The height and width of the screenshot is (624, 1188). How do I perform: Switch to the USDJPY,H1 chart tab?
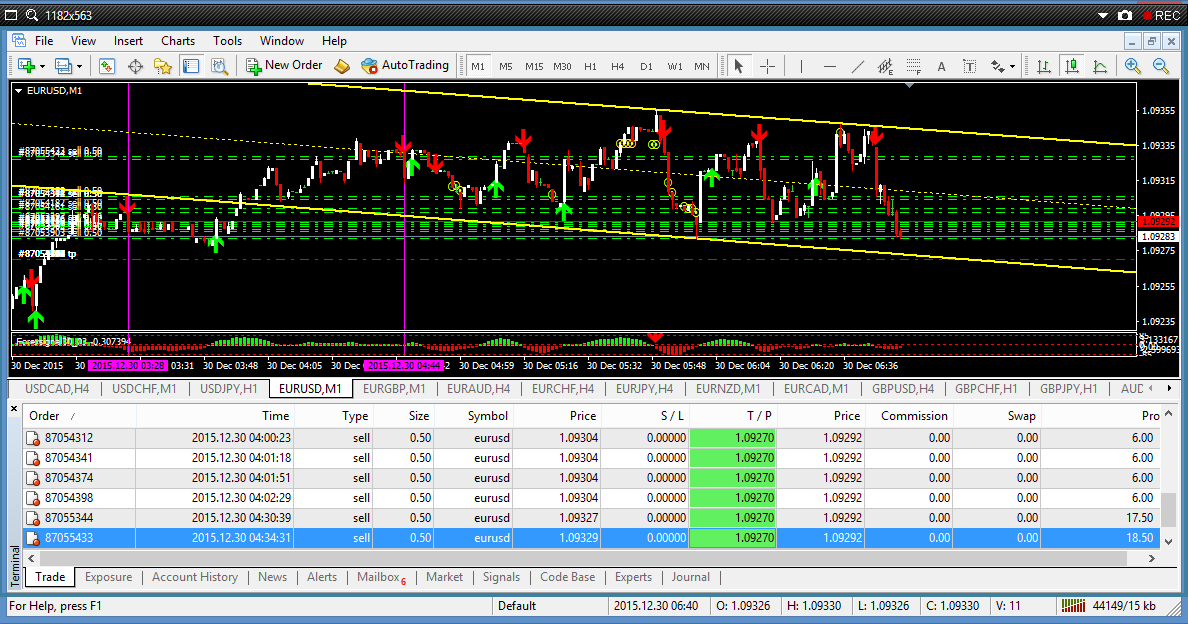point(229,388)
